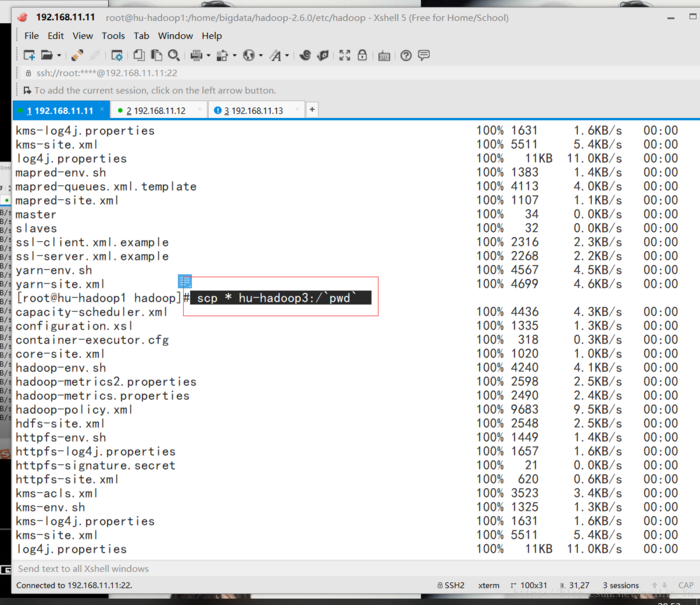This screenshot has width=700, height=605.
Task: Expand the Open folder dropdown arrow
Action: pos(59,56)
